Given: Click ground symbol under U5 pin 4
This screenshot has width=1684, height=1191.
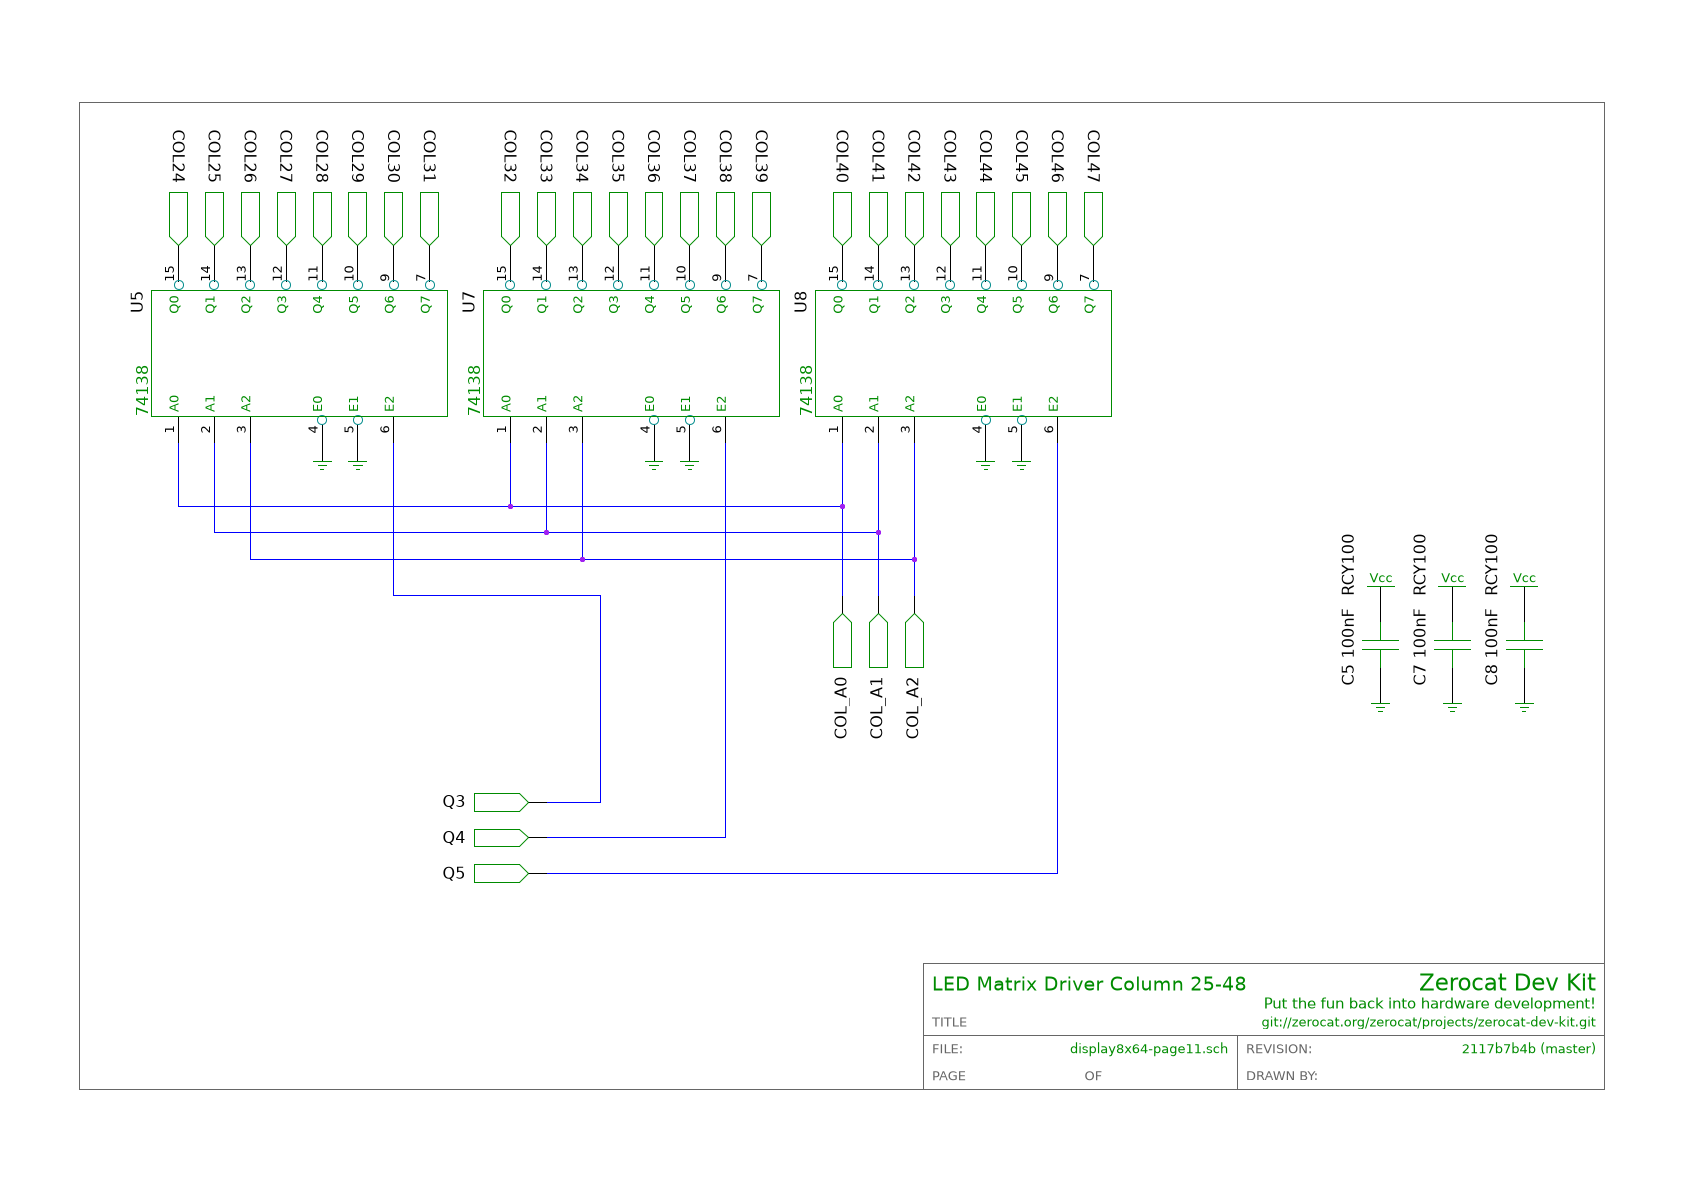Looking at the screenshot, I should click(x=322, y=465).
